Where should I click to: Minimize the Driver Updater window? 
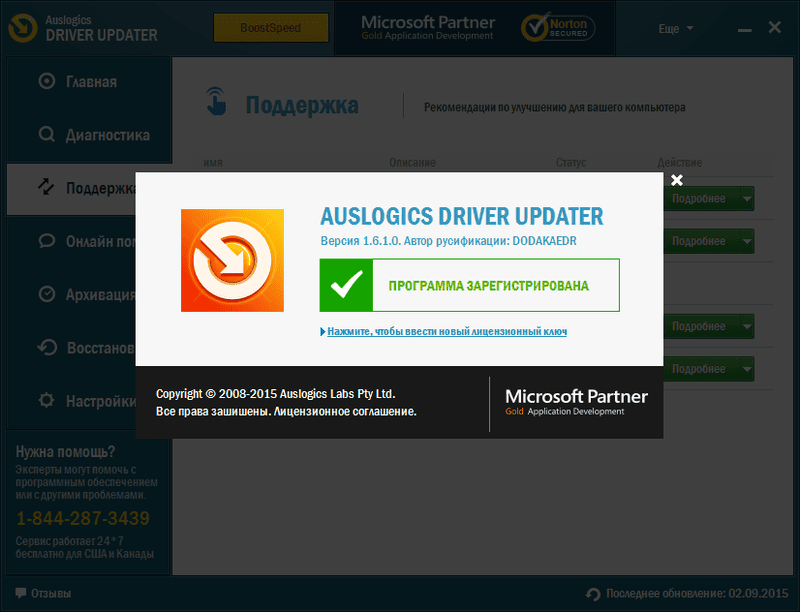coord(744,31)
